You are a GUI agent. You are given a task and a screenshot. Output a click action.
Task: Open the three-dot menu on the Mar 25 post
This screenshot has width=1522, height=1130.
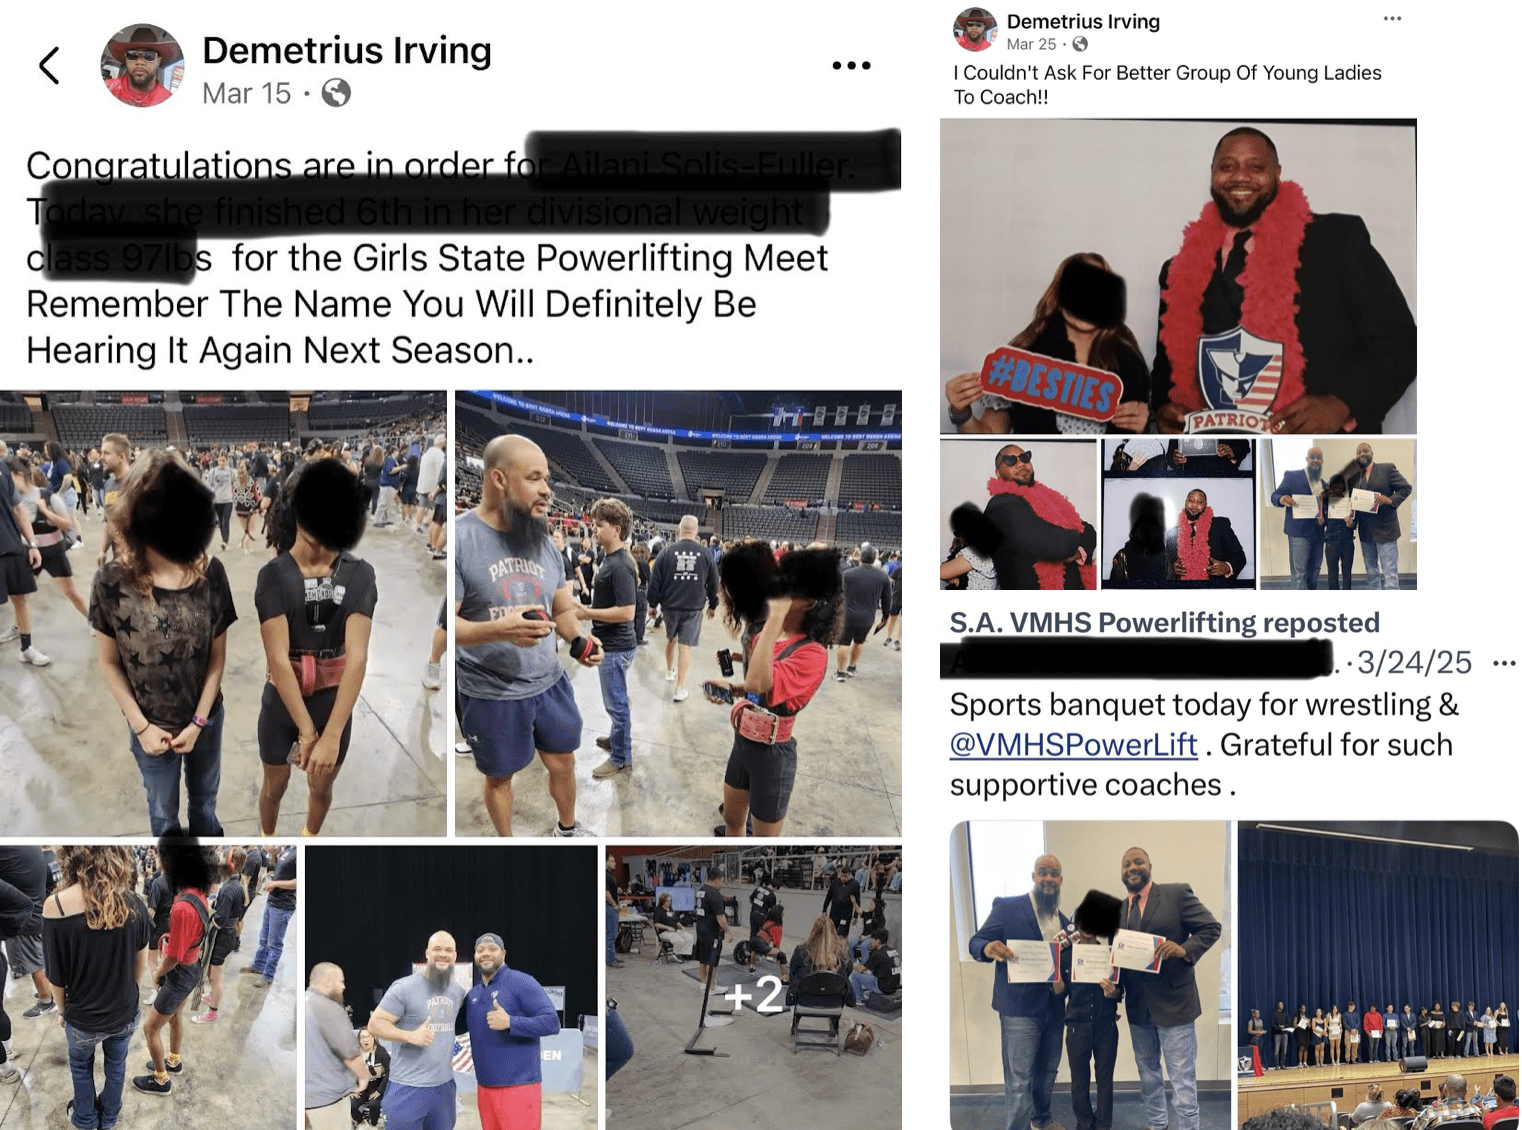pyautogui.click(x=1392, y=19)
